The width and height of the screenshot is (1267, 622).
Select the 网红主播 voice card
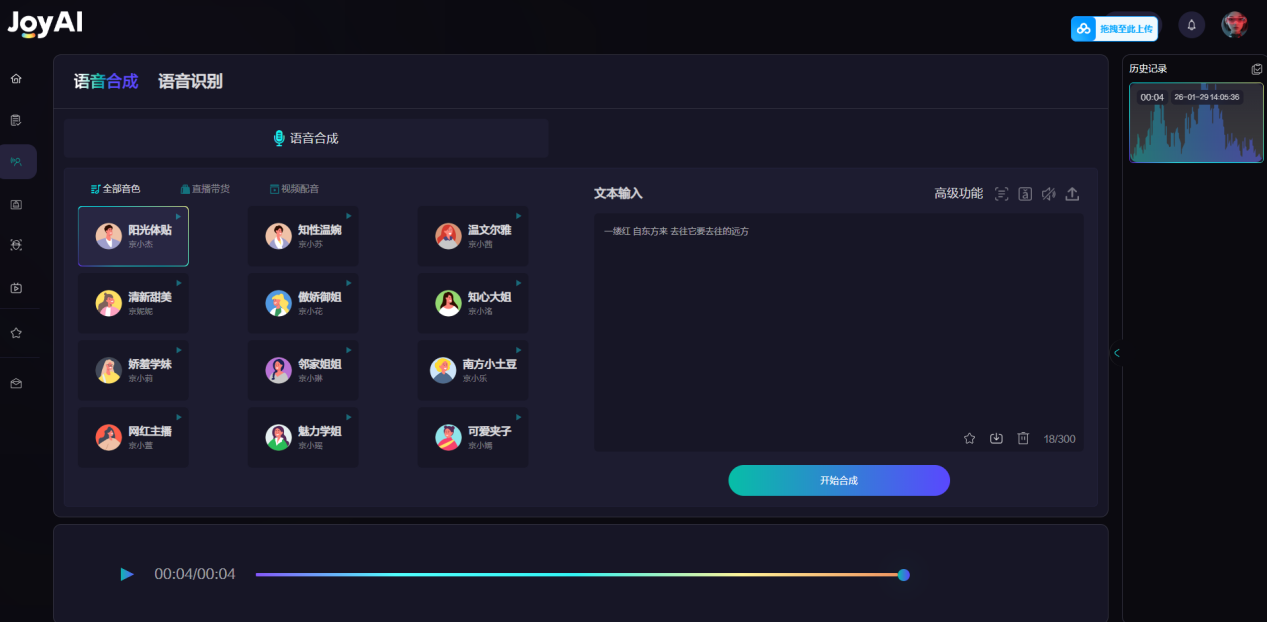(133, 437)
